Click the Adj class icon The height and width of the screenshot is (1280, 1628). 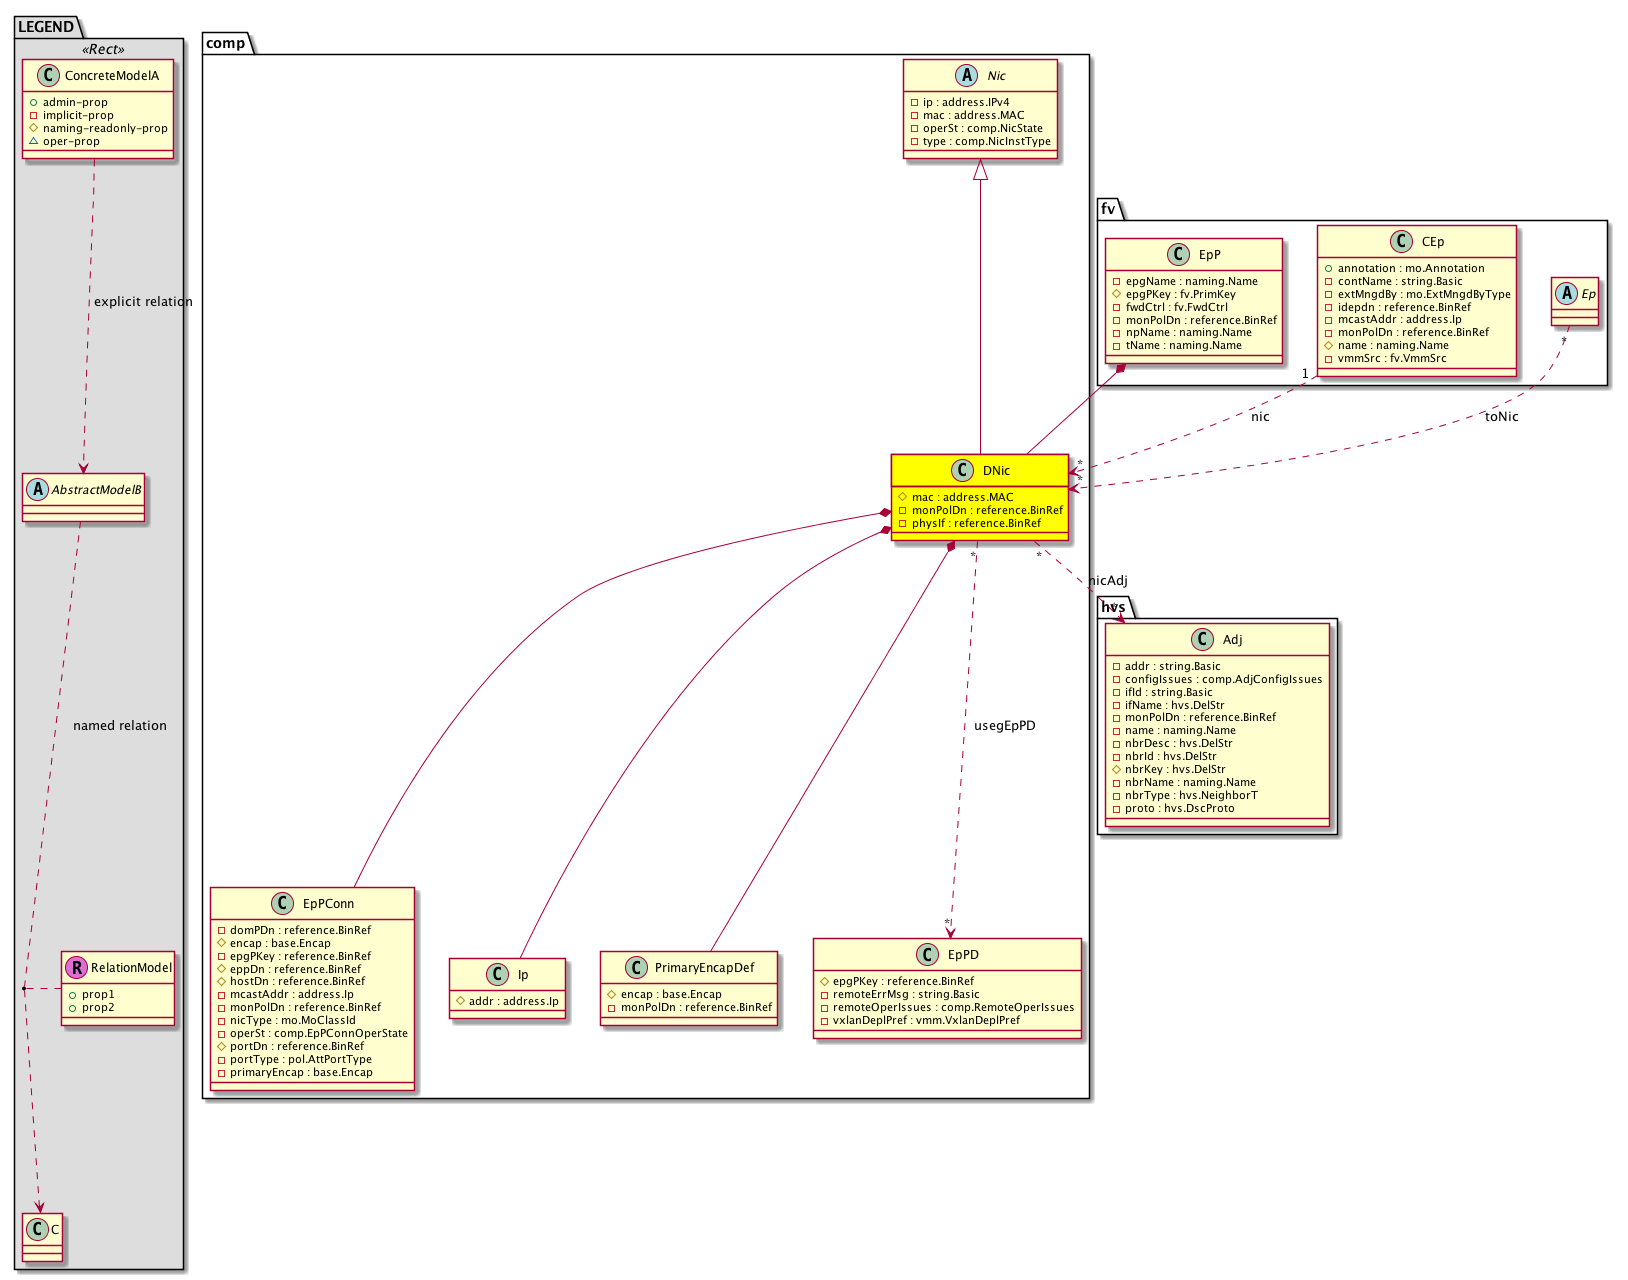tap(1202, 639)
